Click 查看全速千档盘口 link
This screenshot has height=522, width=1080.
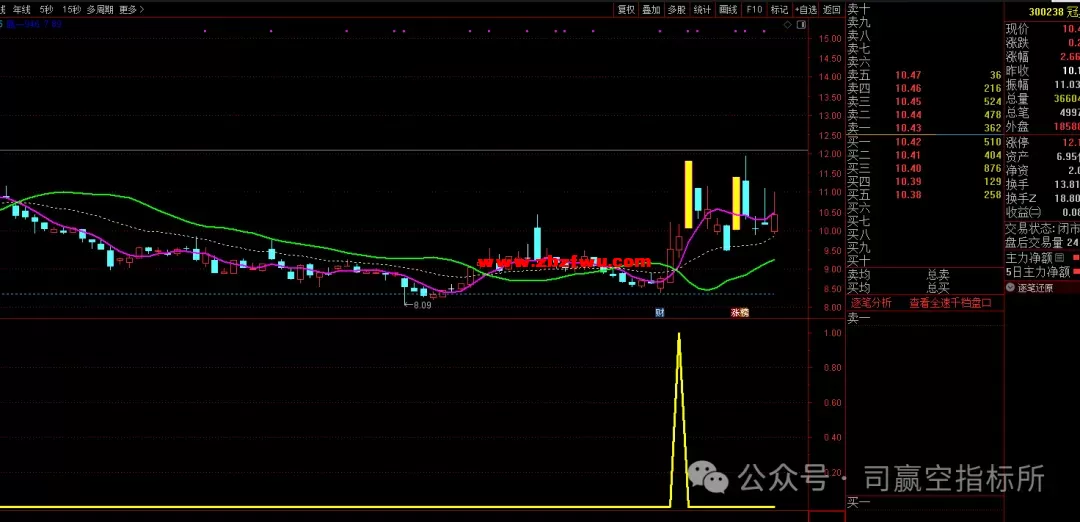tap(950, 302)
